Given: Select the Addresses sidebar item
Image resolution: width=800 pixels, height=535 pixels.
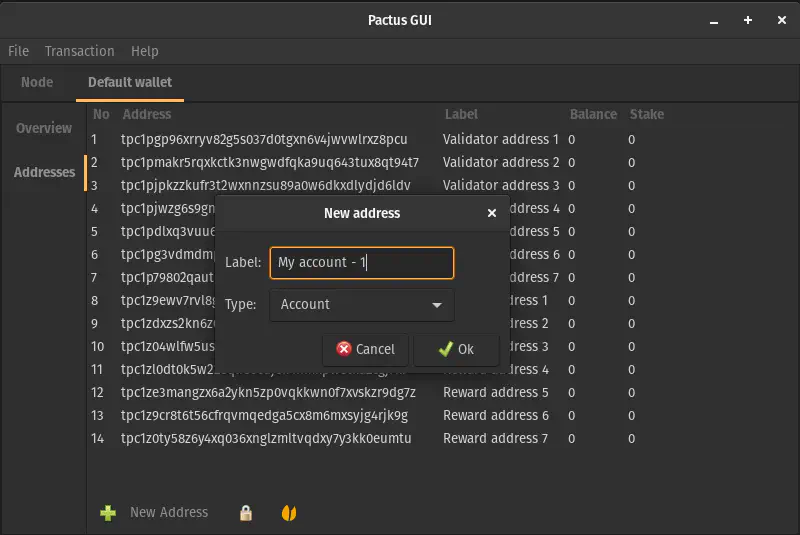Looking at the screenshot, I should [44, 172].
